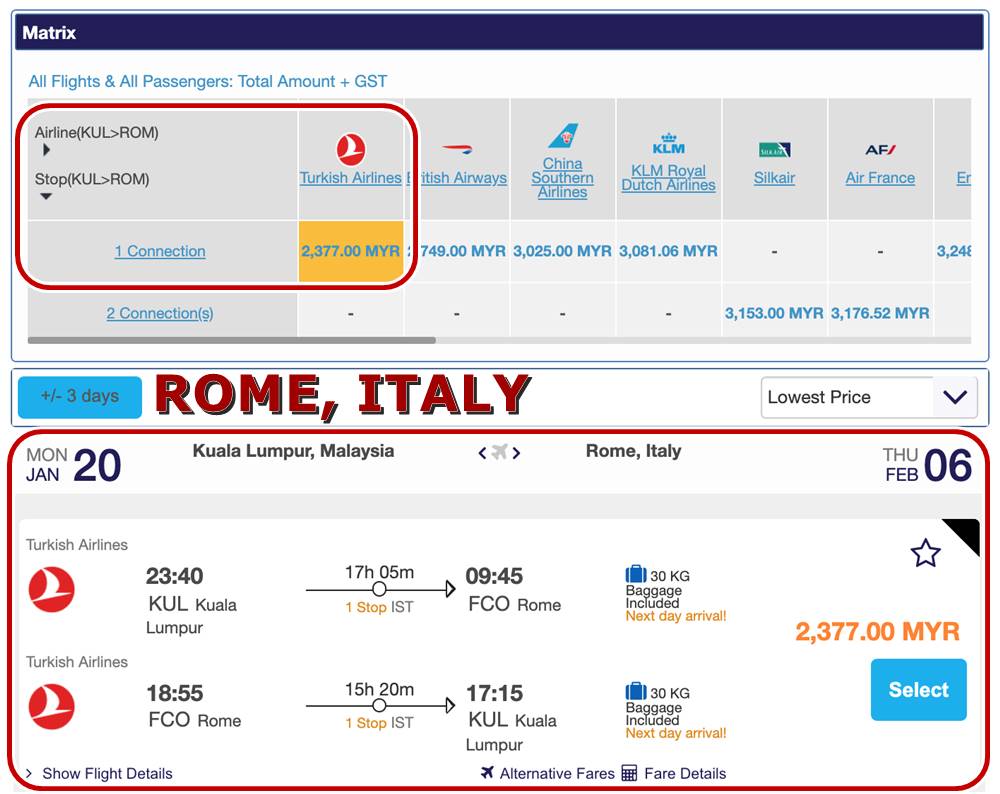Click the luggage icon on outbound flight

[x=636, y=574]
